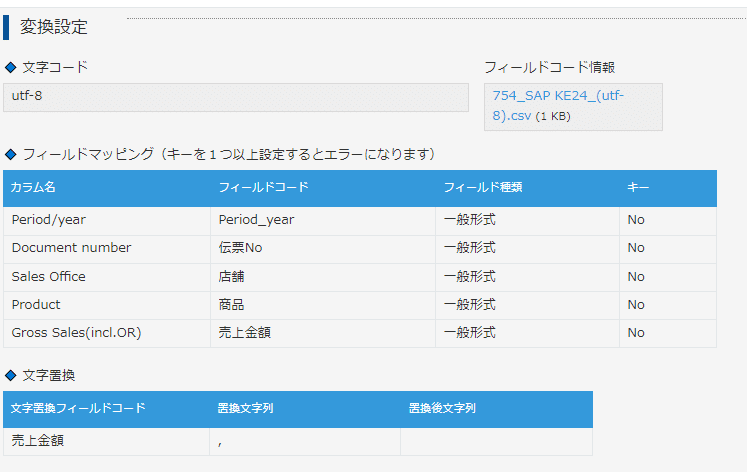This screenshot has height=472, width=747.
Task: Click the カラム名 column header
Action: point(33,187)
